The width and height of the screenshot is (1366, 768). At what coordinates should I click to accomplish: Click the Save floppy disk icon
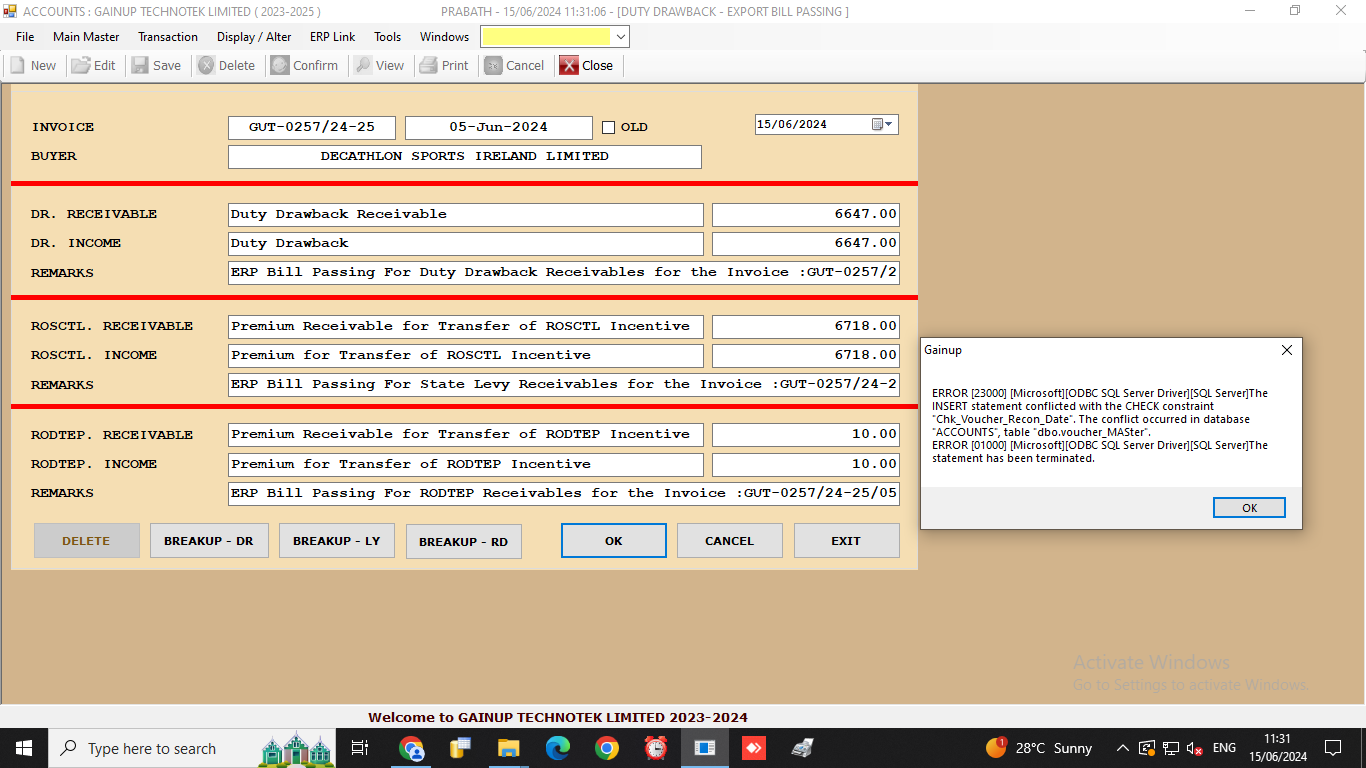coord(140,66)
